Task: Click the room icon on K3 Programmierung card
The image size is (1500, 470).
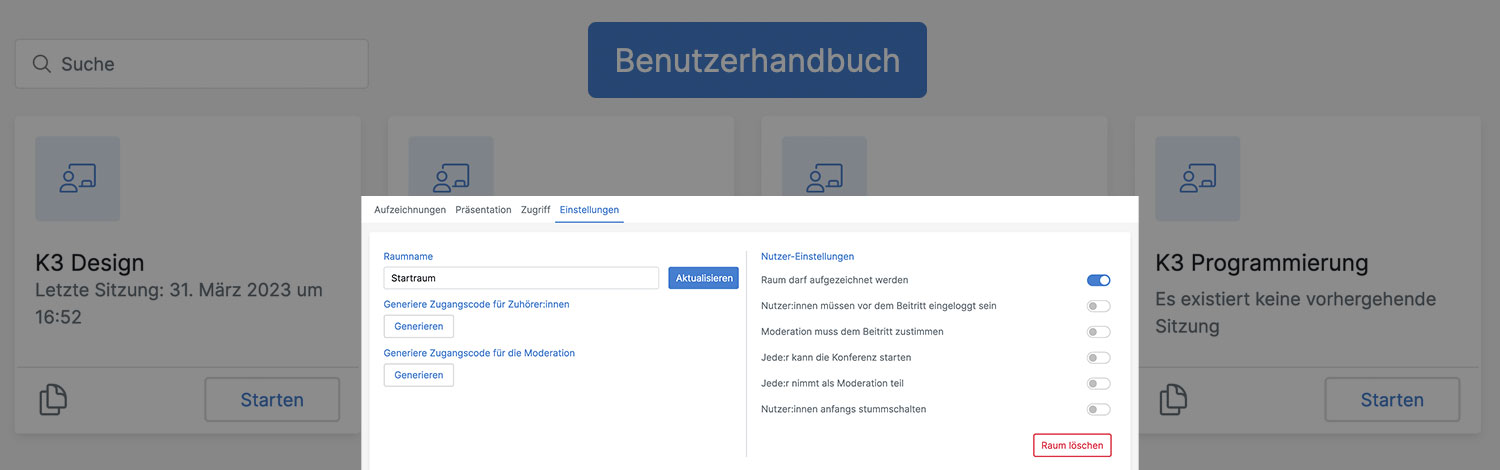Action: coord(1197,179)
